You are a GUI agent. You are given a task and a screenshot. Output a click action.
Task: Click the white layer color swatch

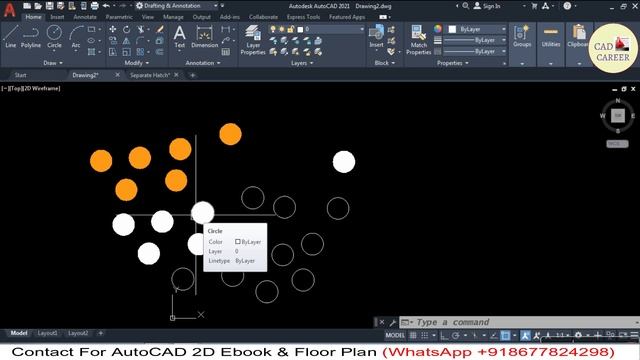point(300,29)
